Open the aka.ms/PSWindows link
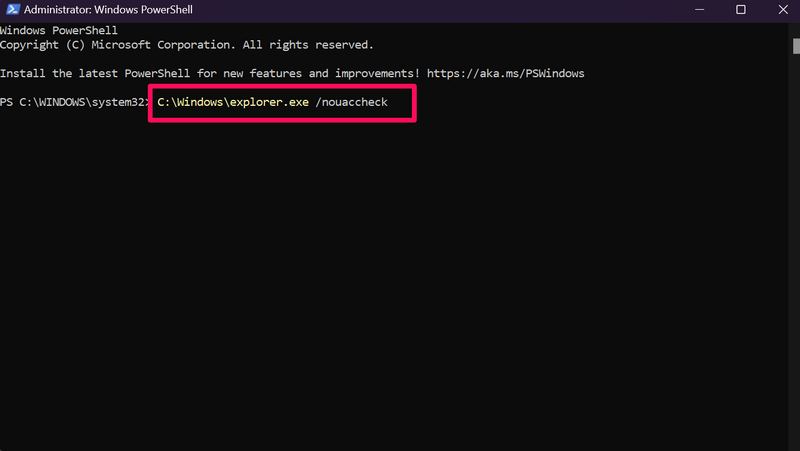 (x=505, y=74)
